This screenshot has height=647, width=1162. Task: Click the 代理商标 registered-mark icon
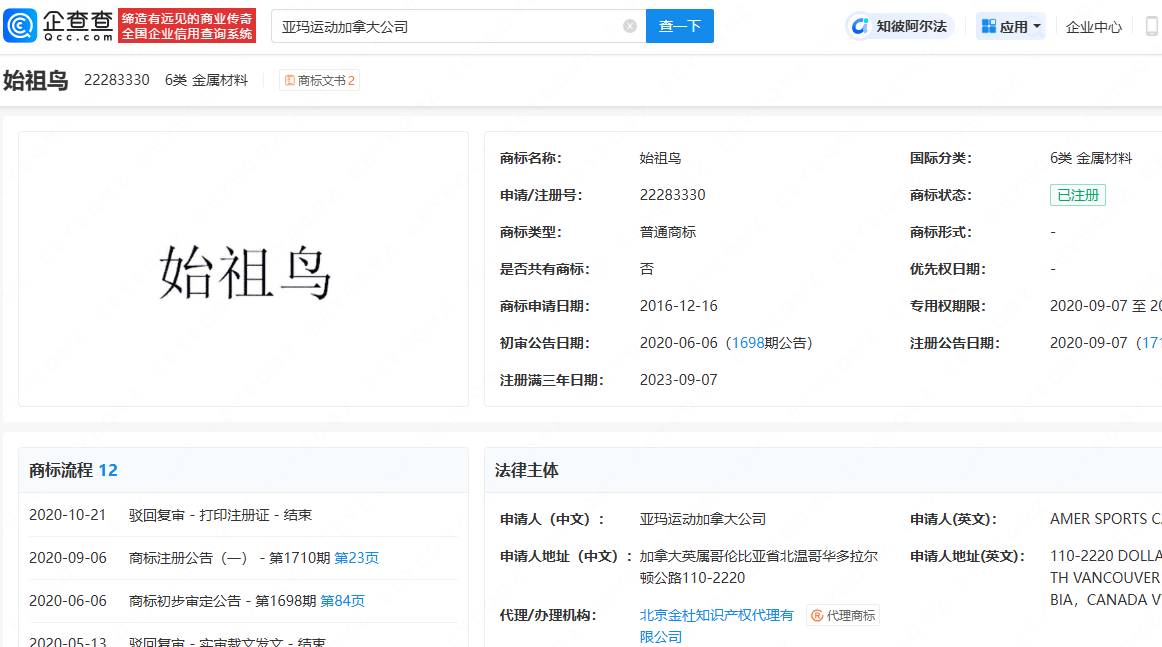click(817, 616)
